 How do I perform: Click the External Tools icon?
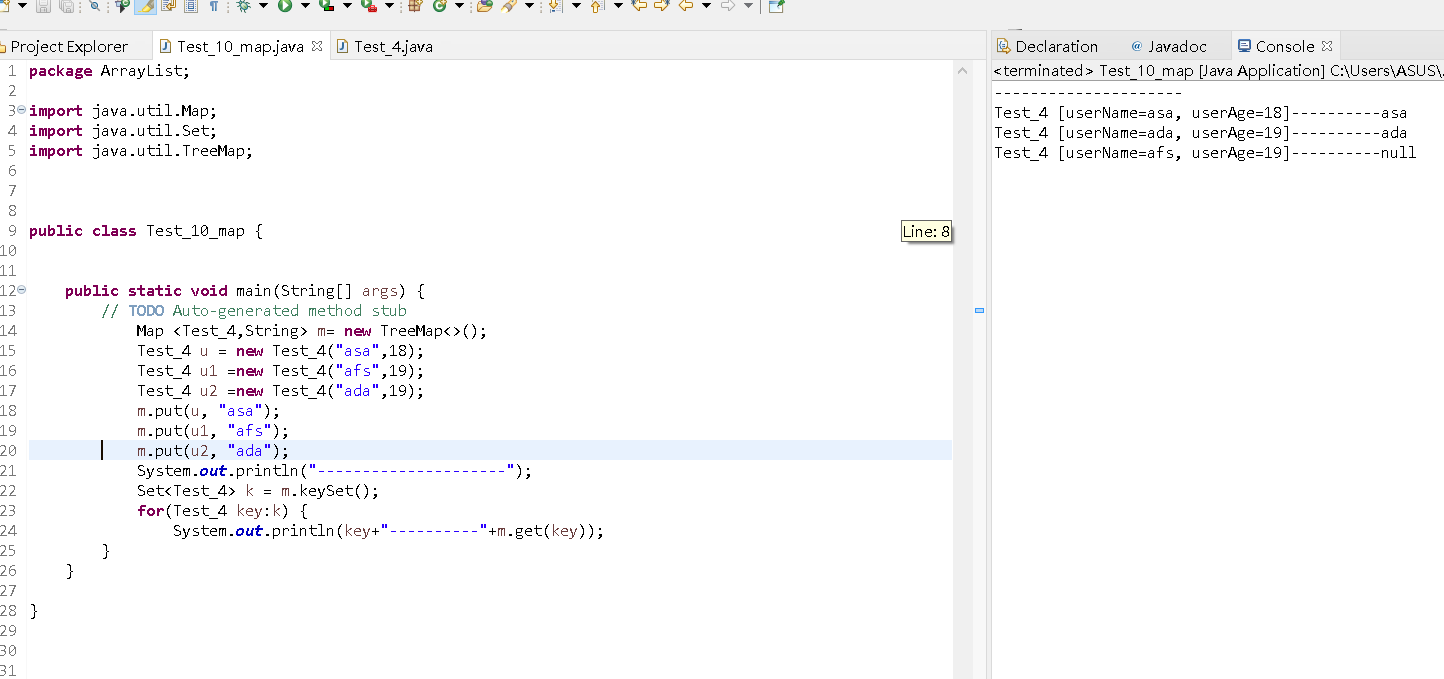368,6
